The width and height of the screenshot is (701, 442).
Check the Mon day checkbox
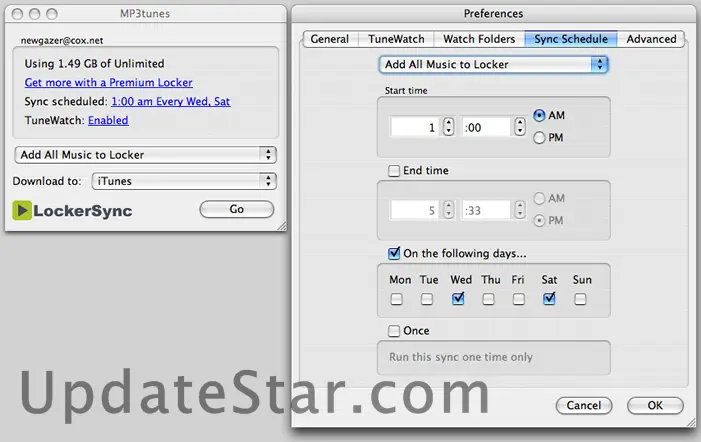point(396,299)
